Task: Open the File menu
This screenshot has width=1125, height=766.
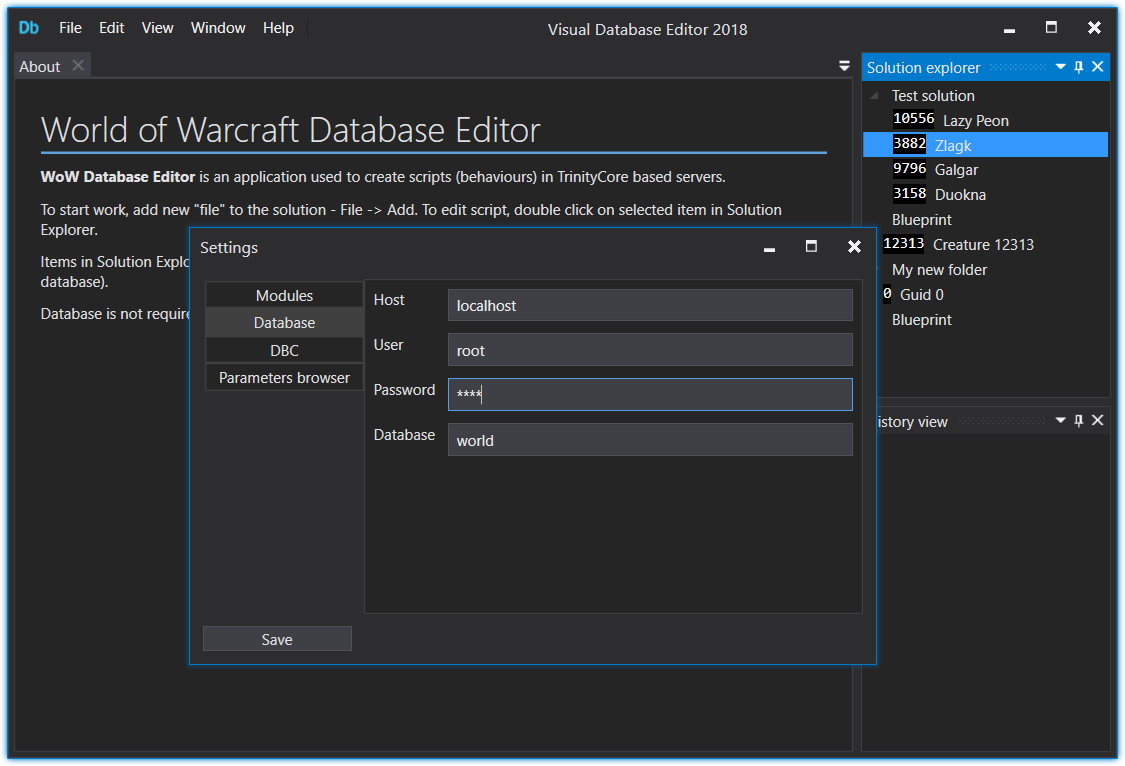Action: pyautogui.click(x=70, y=28)
